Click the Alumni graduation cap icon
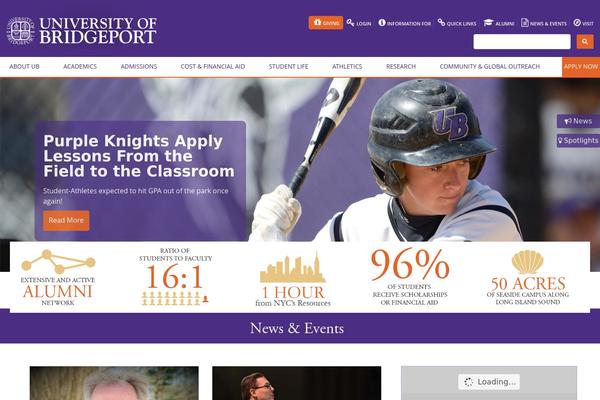 tap(488, 23)
